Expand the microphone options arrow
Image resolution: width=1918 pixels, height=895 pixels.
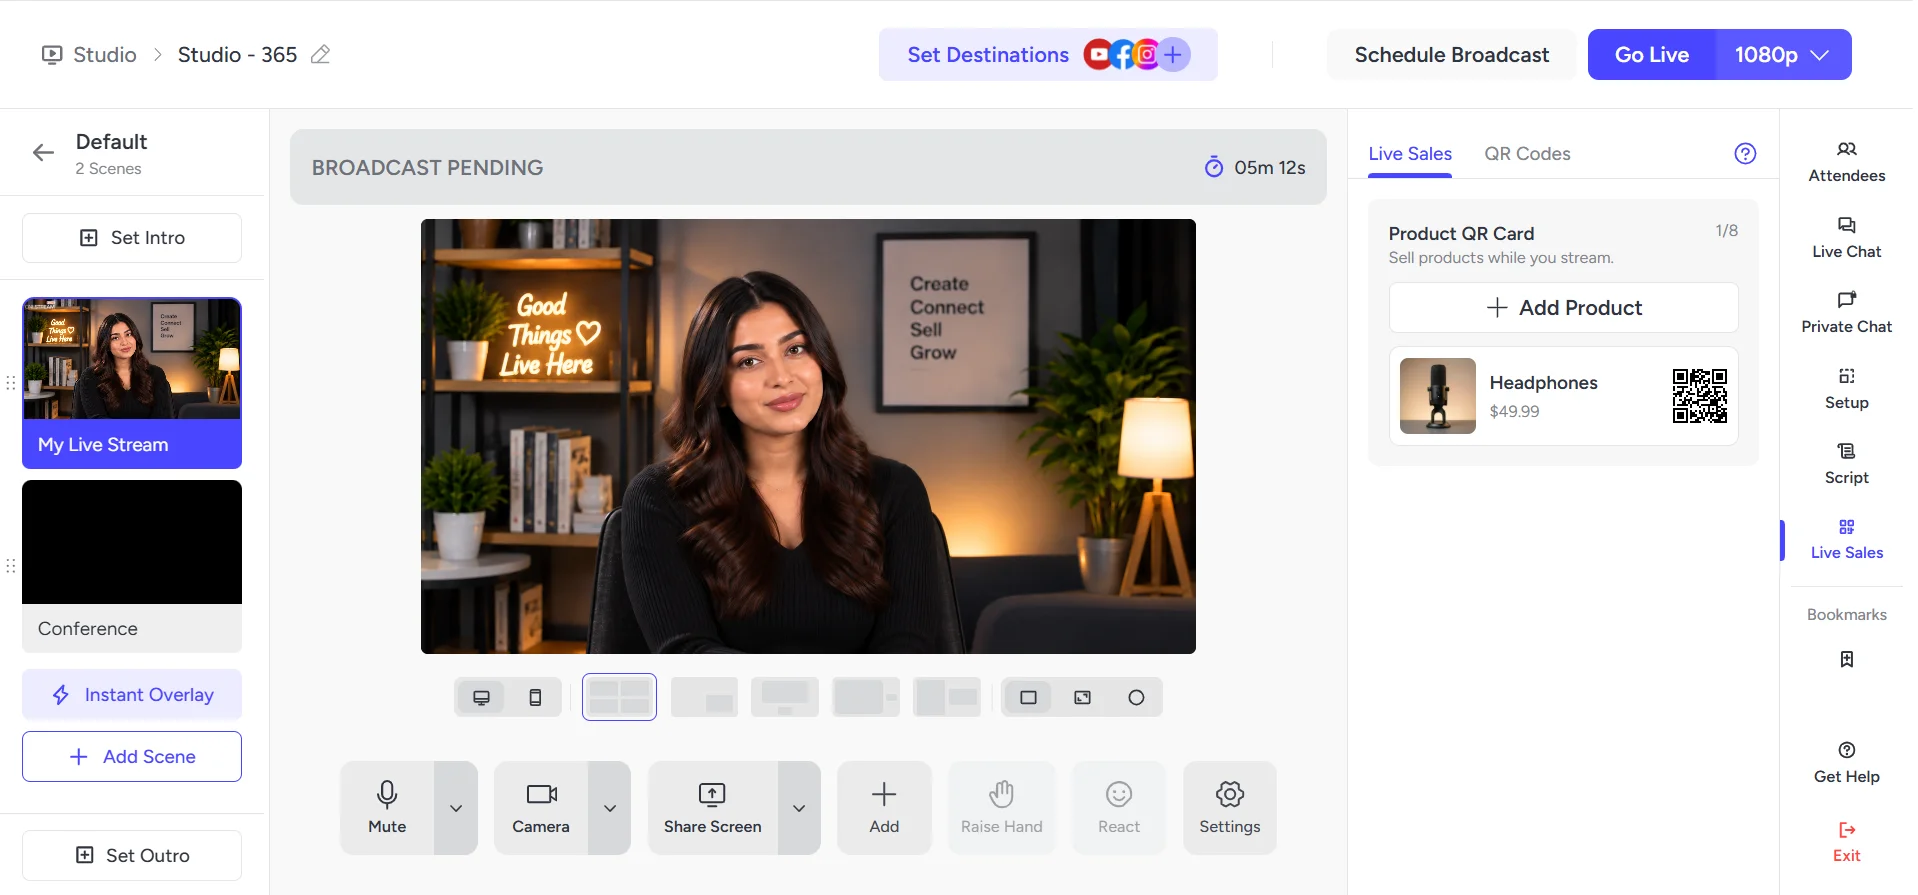456,808
